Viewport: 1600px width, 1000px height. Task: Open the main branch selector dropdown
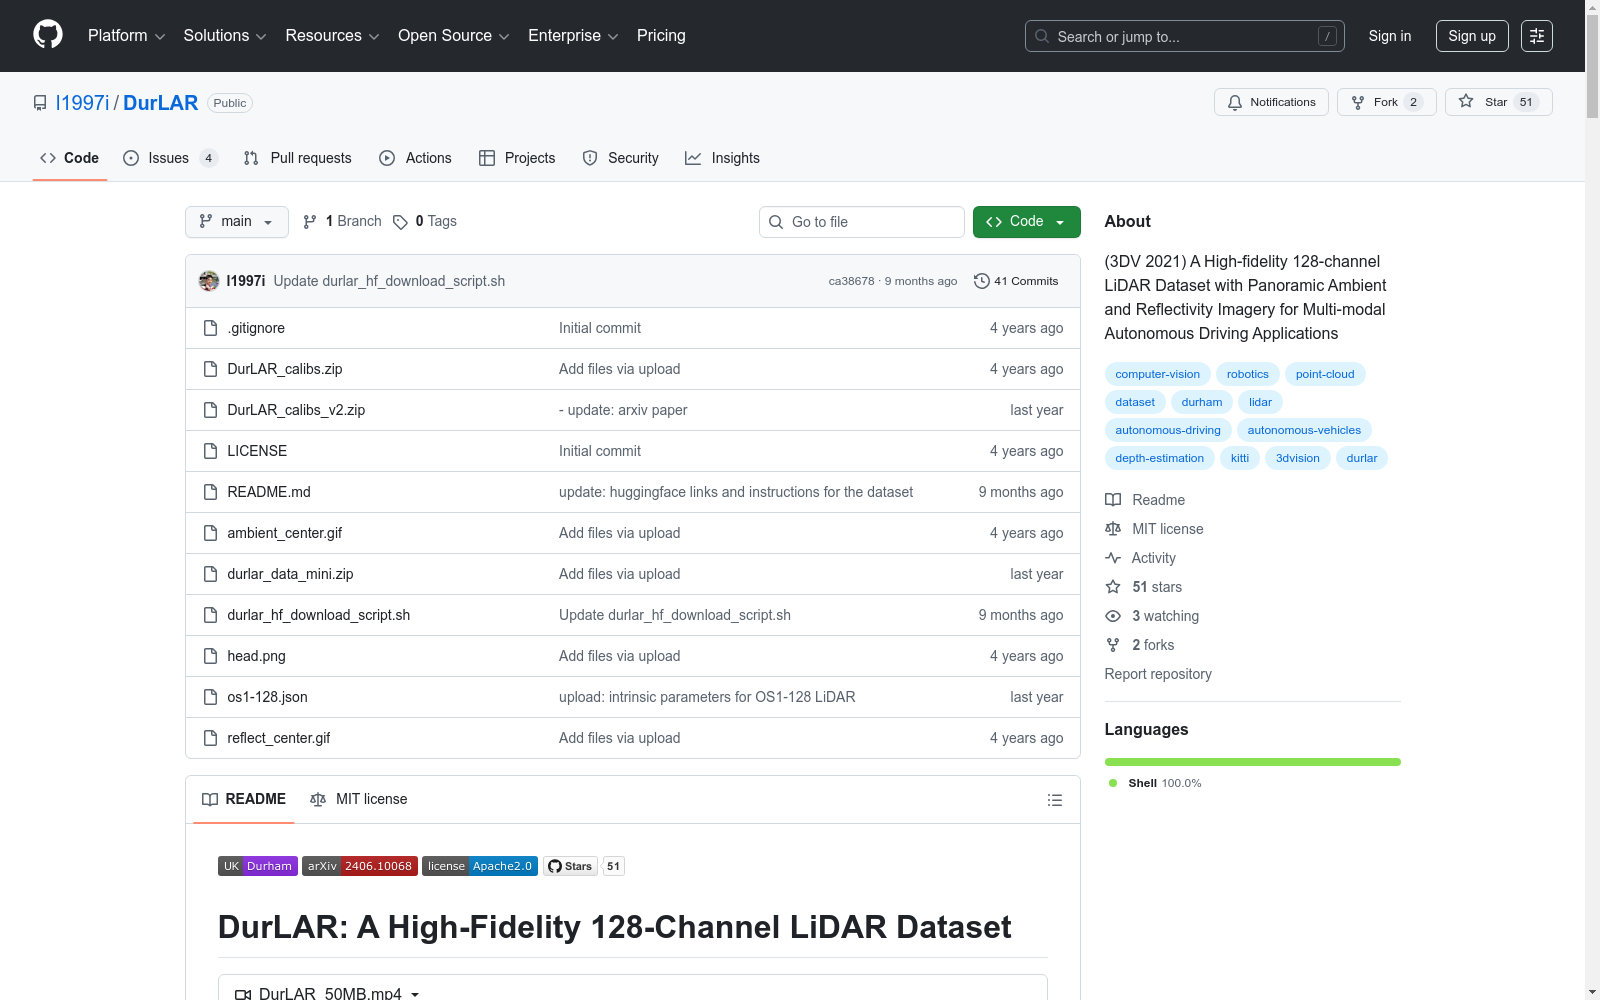[237, 222]
